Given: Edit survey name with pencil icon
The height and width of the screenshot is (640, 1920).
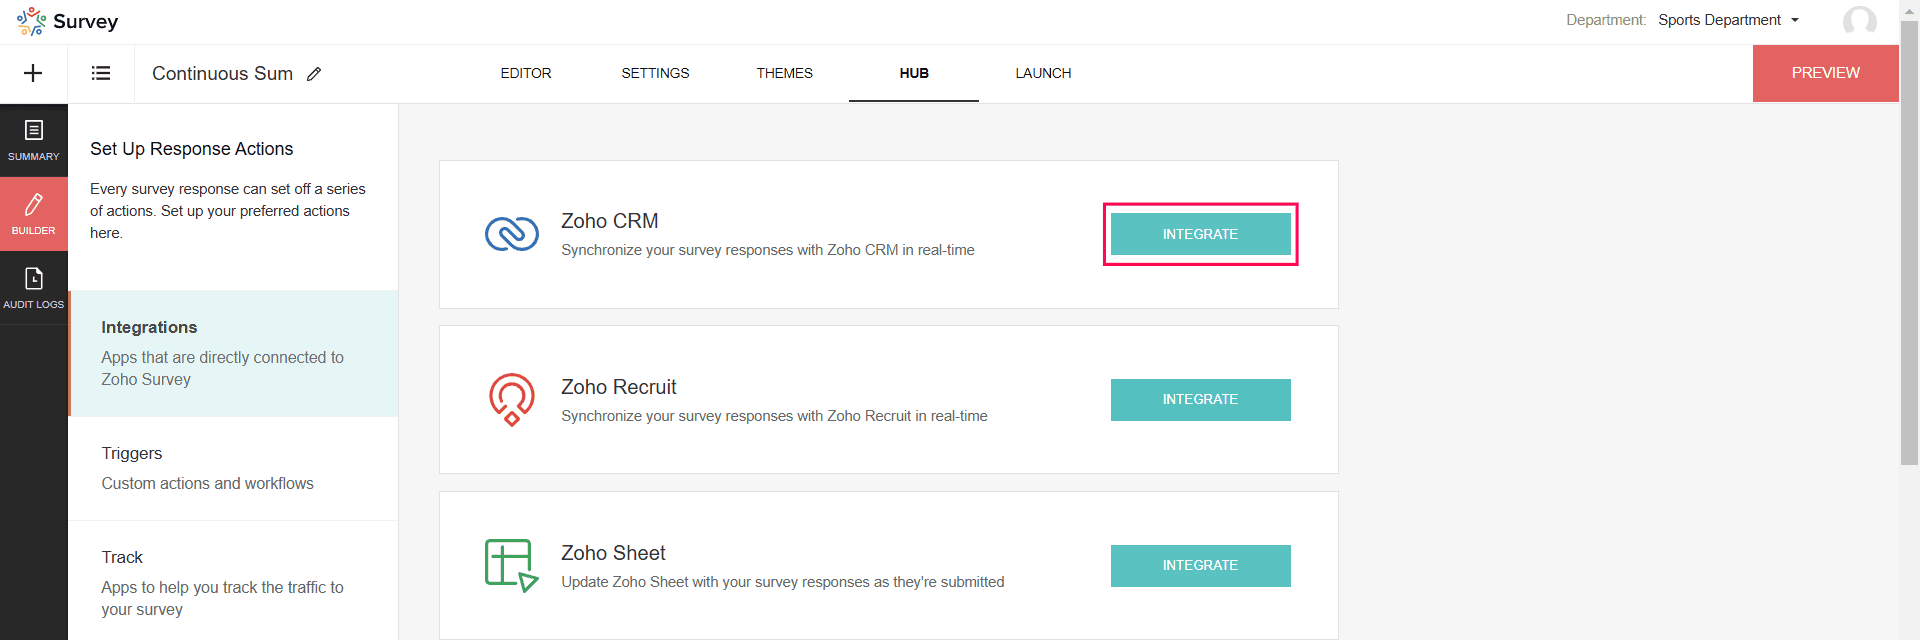Looking at the screenshot, I should (x=314, y=74).
